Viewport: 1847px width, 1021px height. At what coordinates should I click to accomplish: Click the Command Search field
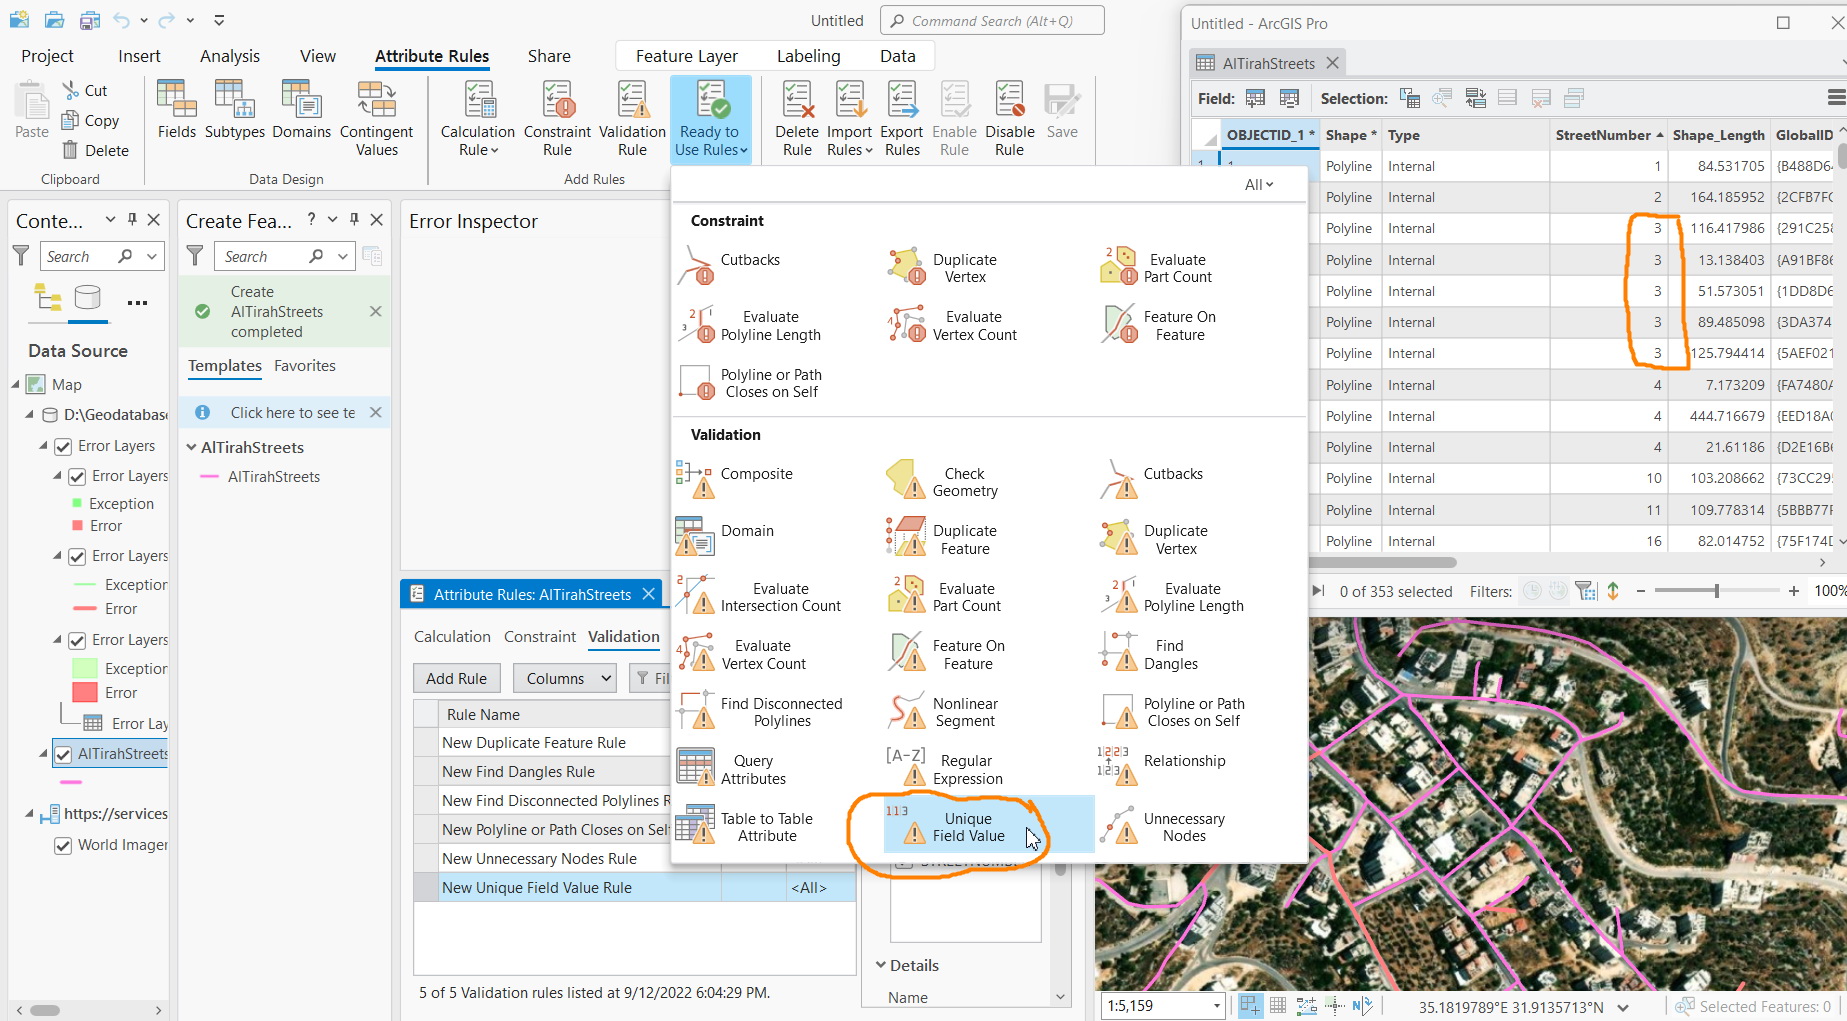(992, 20)
